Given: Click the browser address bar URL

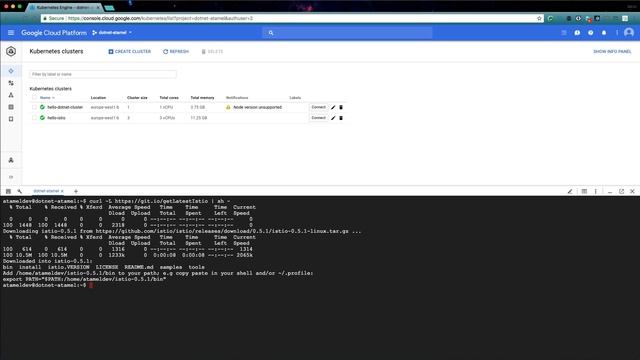Looking at the screenshot, I should pos(160,18).
